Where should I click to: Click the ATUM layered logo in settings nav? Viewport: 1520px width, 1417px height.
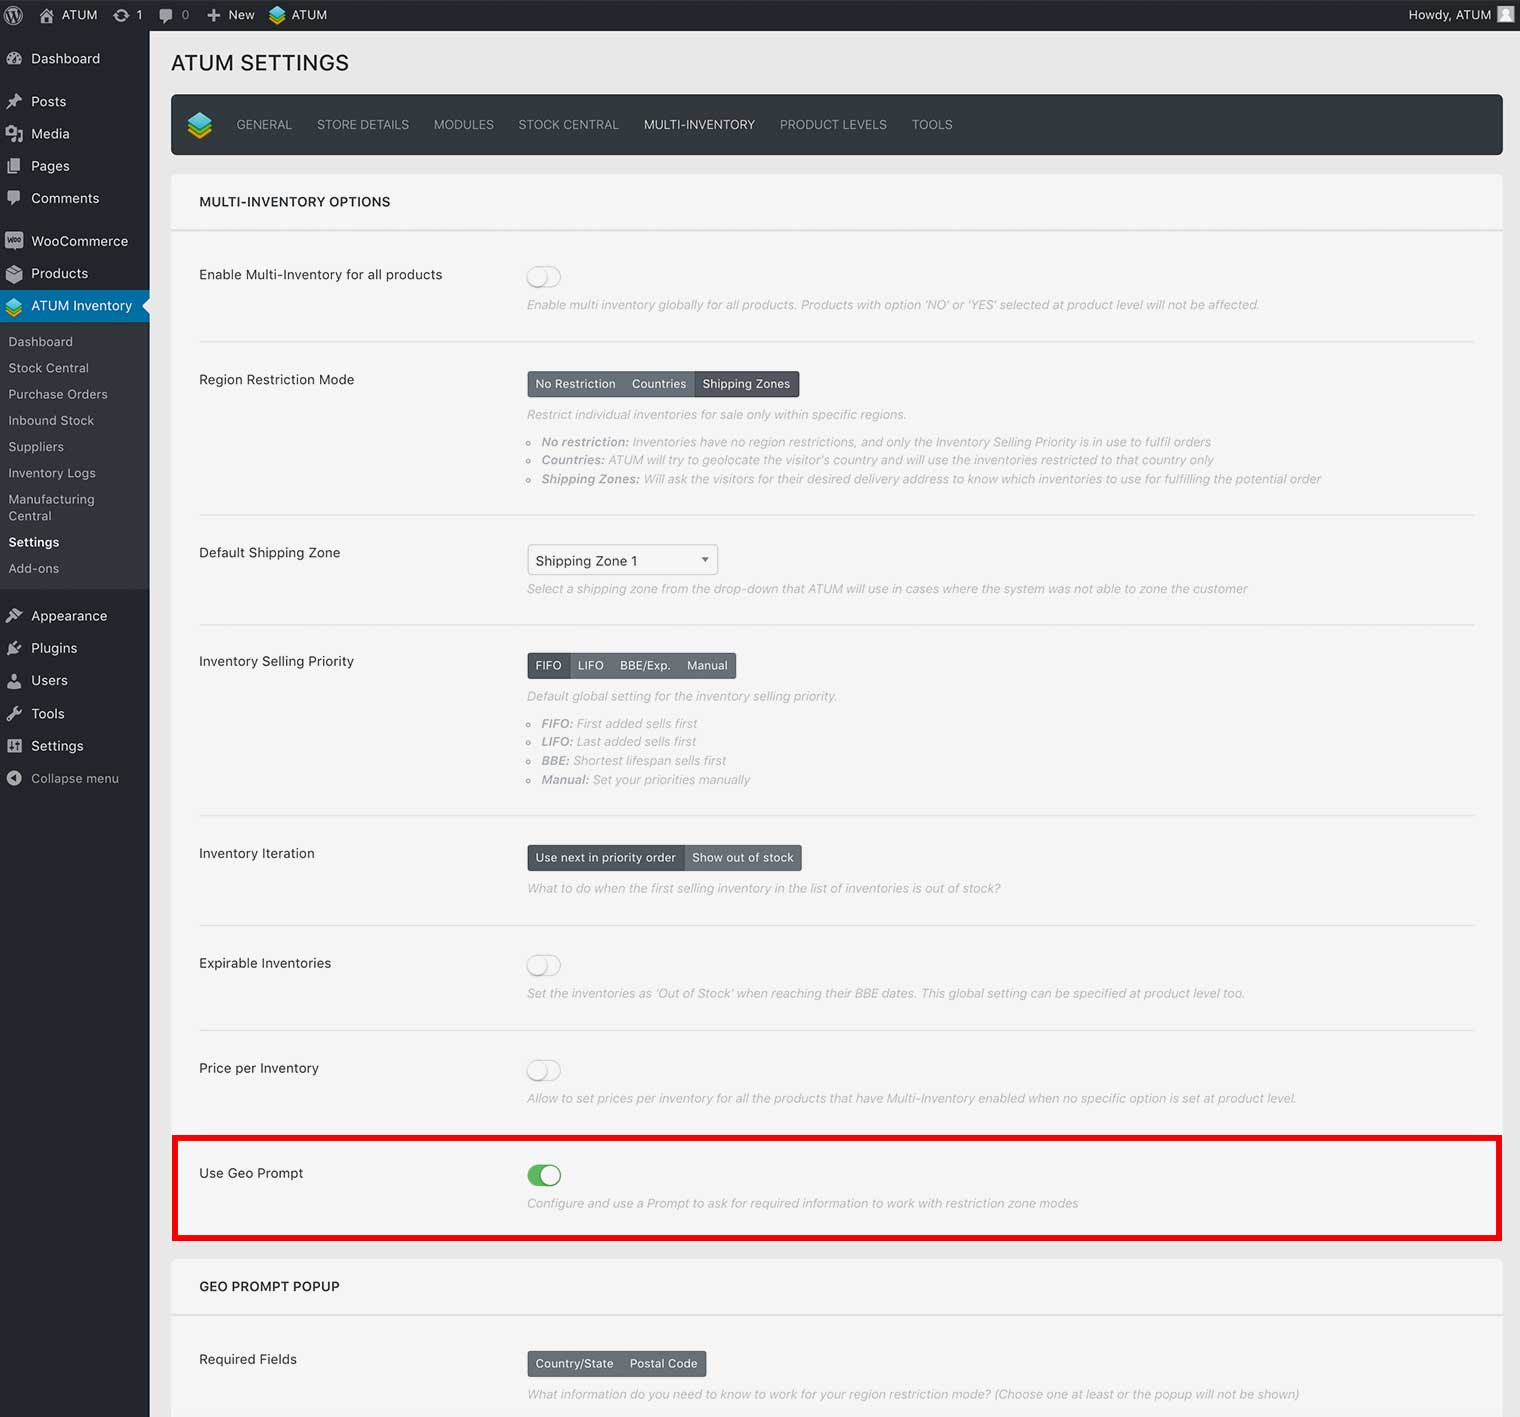pos(200,125)
